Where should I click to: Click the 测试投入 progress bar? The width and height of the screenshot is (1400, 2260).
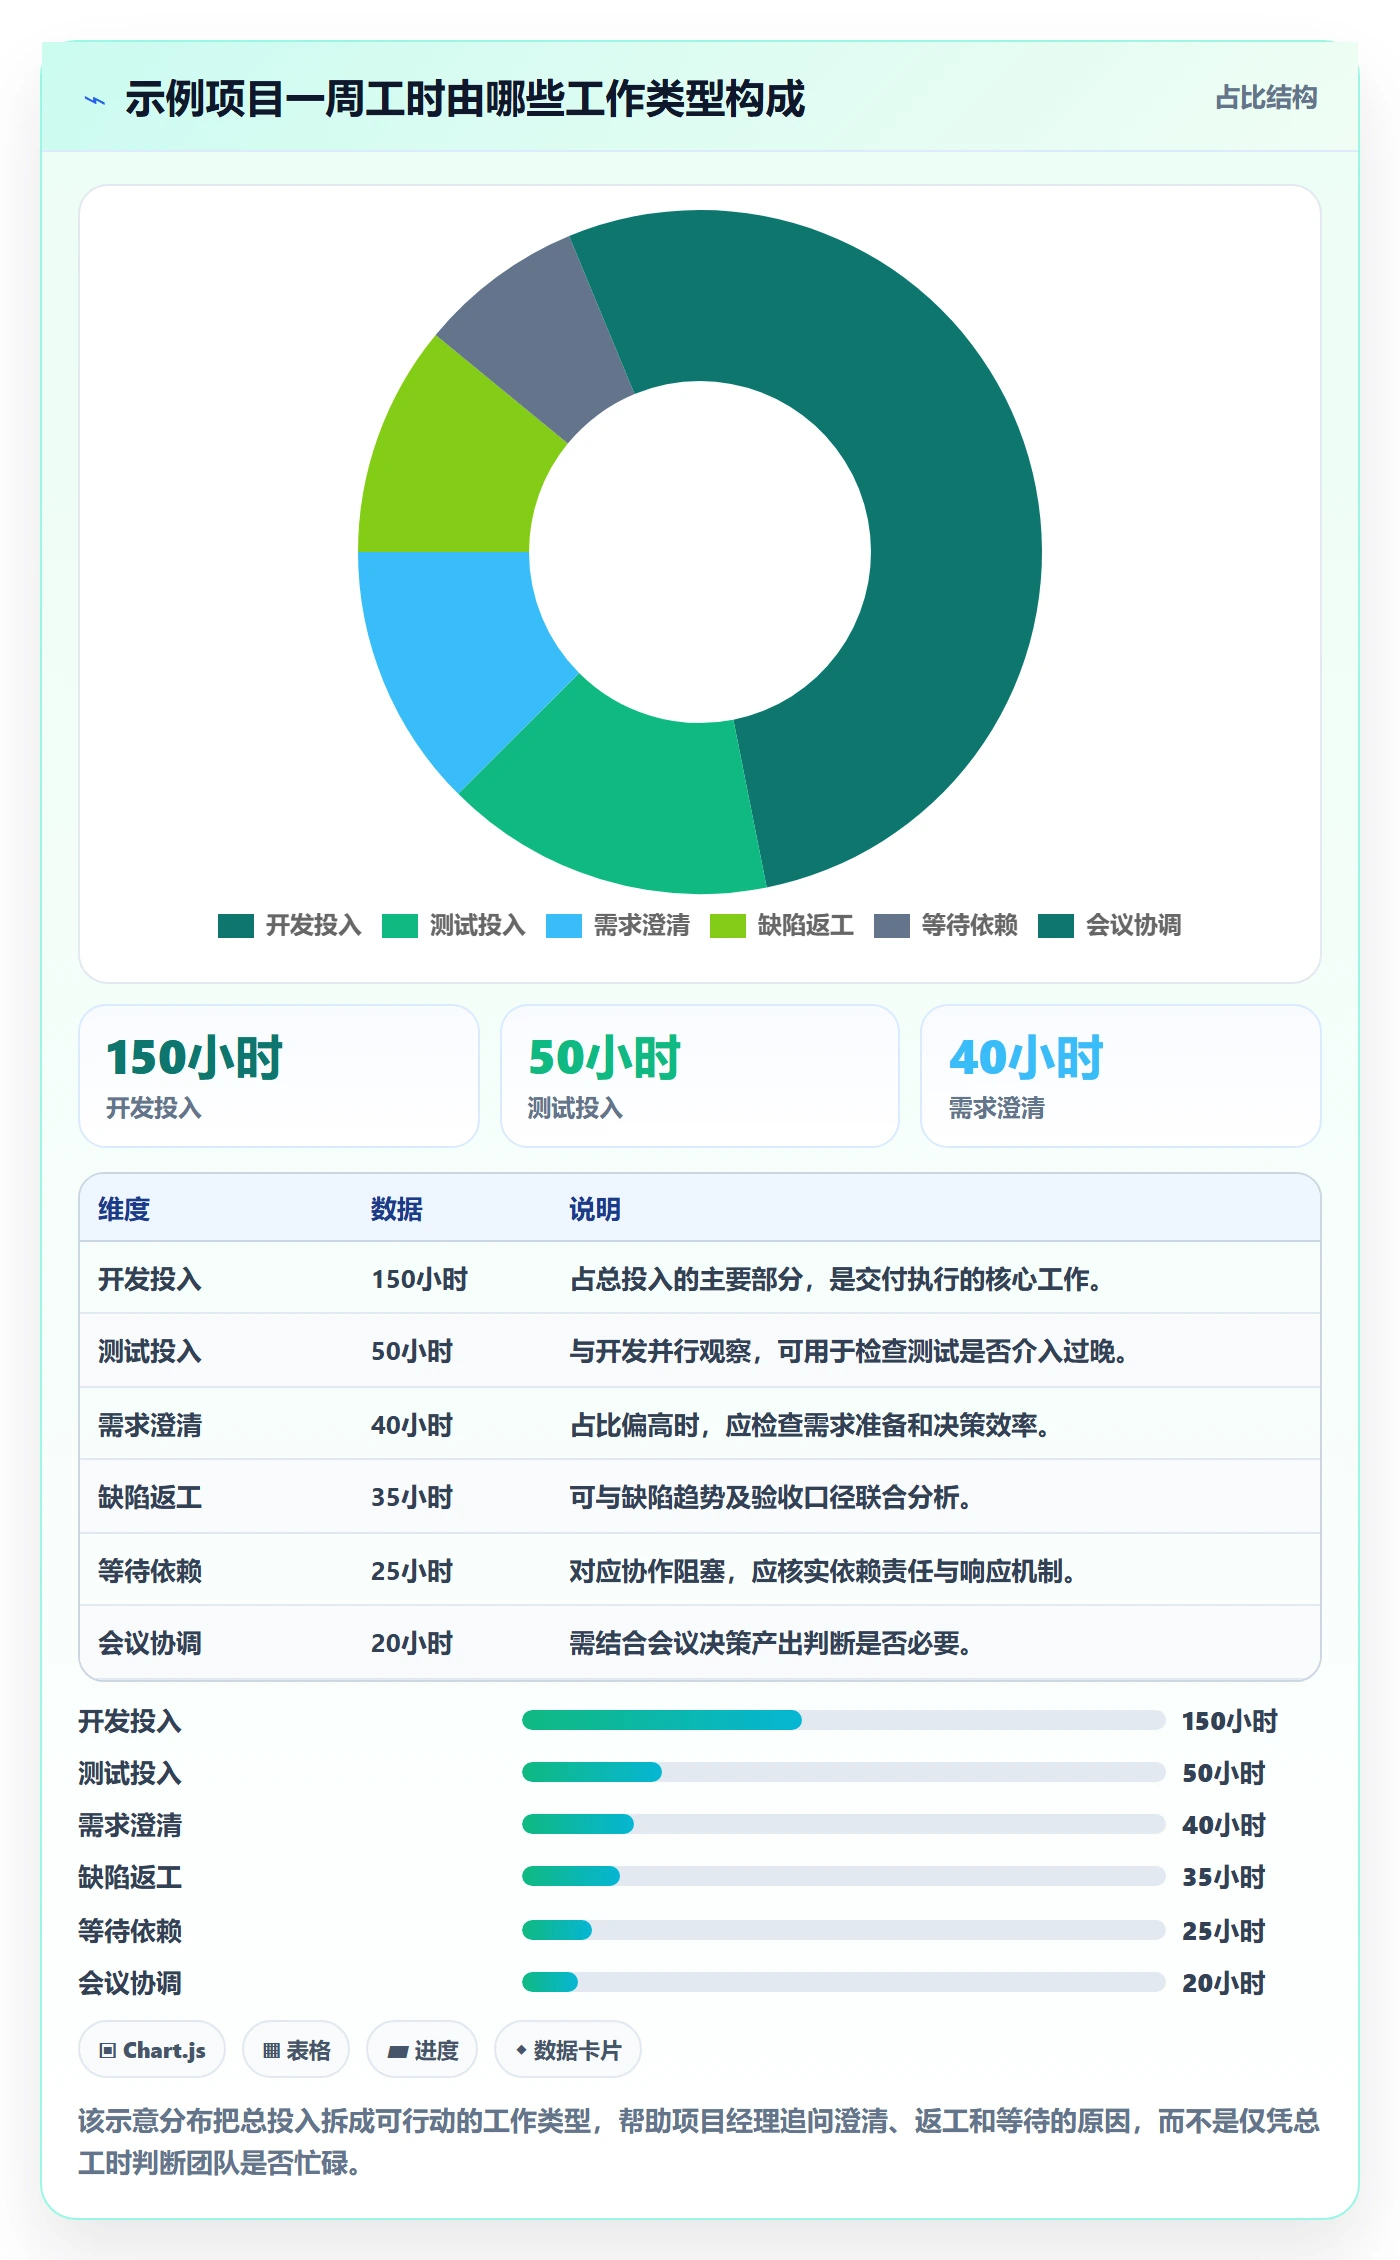(x=843, y=1772)
